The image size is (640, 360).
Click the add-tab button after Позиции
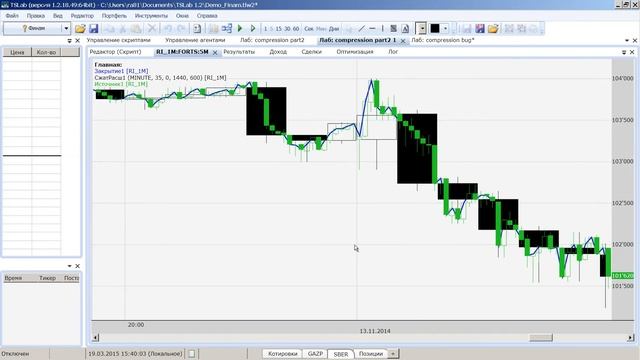[393, 354]
